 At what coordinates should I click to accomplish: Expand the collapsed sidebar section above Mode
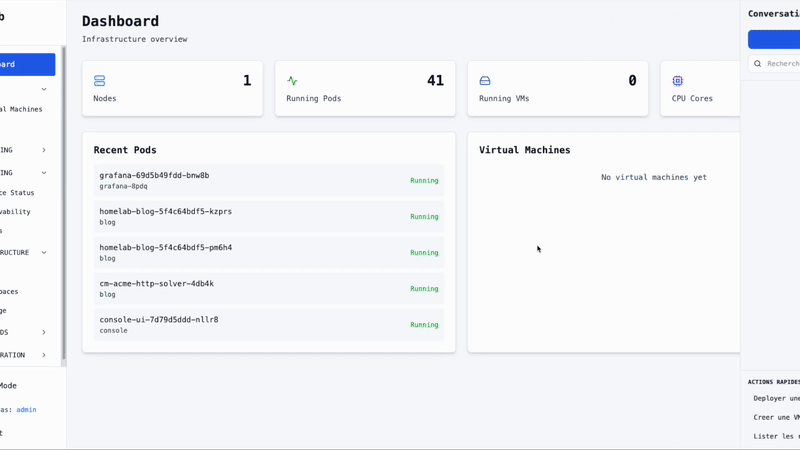pyautogui.click(x=44, y=355)
